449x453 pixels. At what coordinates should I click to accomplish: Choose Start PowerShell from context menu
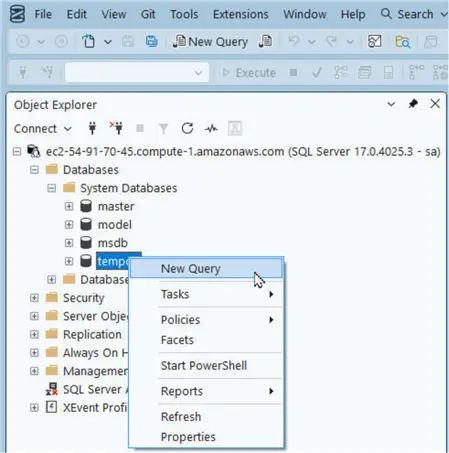pyautogui.click(x=206, y=366)
